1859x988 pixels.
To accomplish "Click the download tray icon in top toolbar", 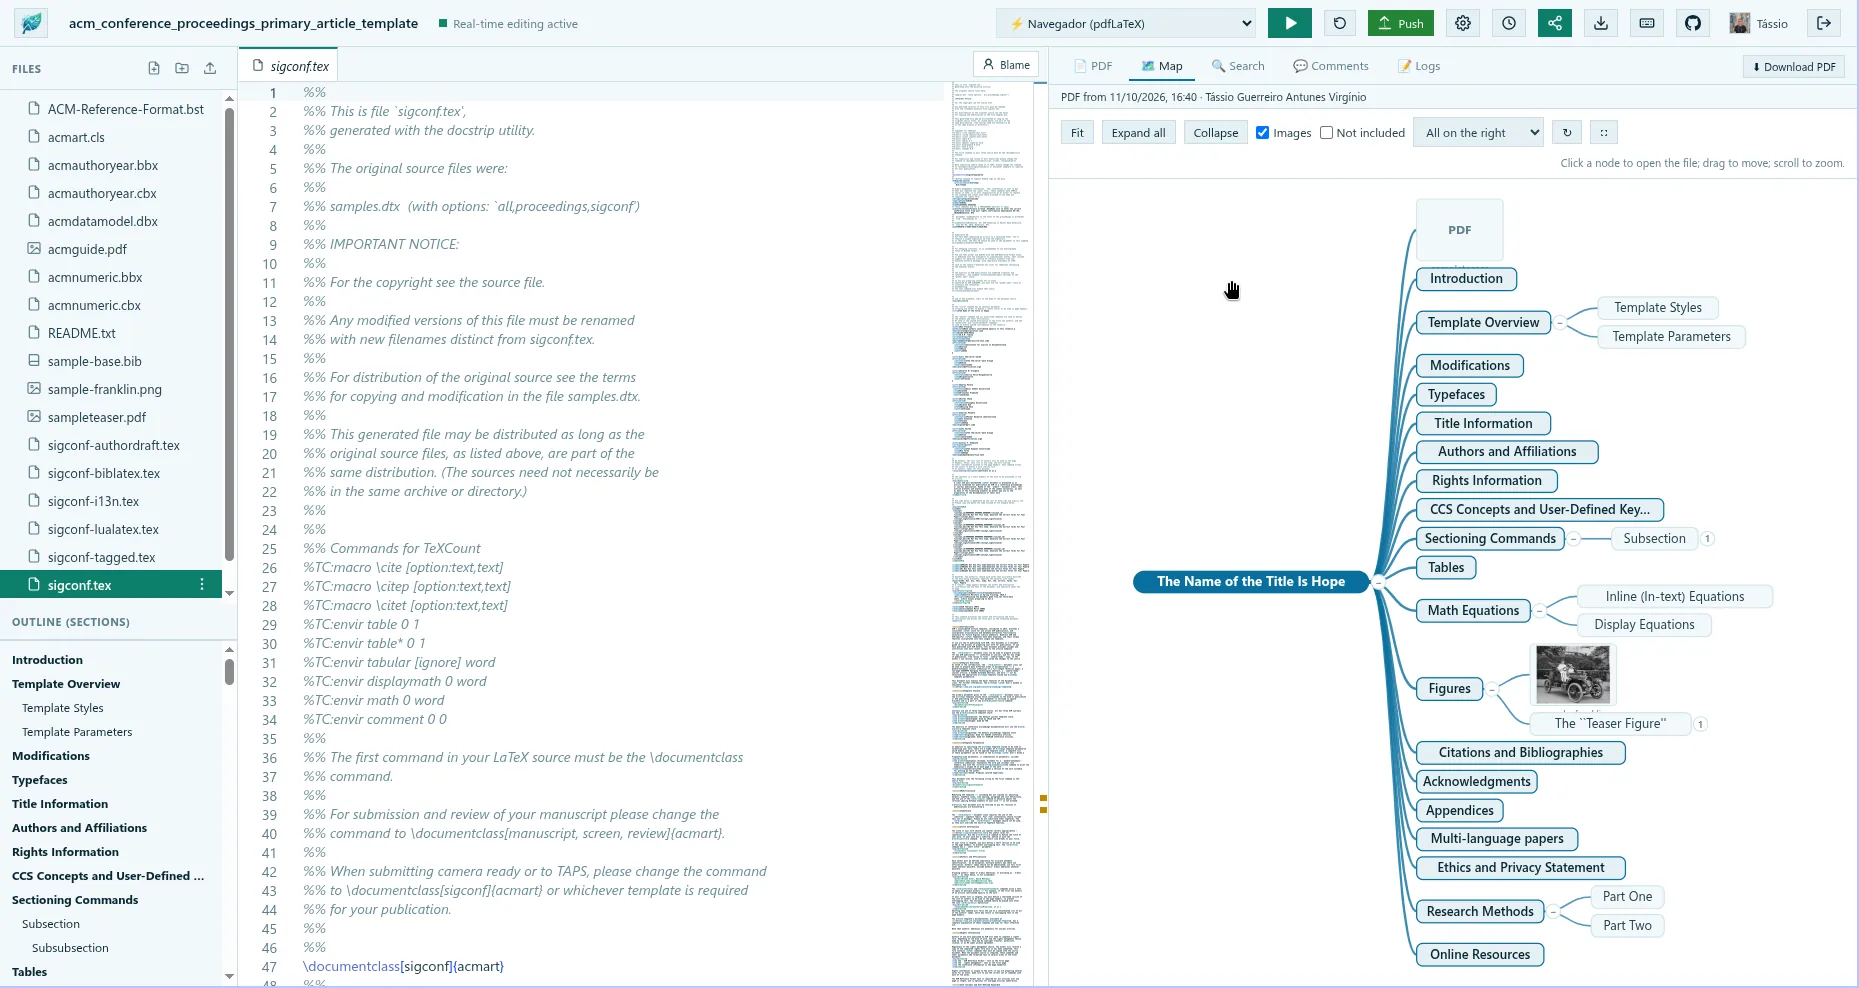I will [1601, 23].
